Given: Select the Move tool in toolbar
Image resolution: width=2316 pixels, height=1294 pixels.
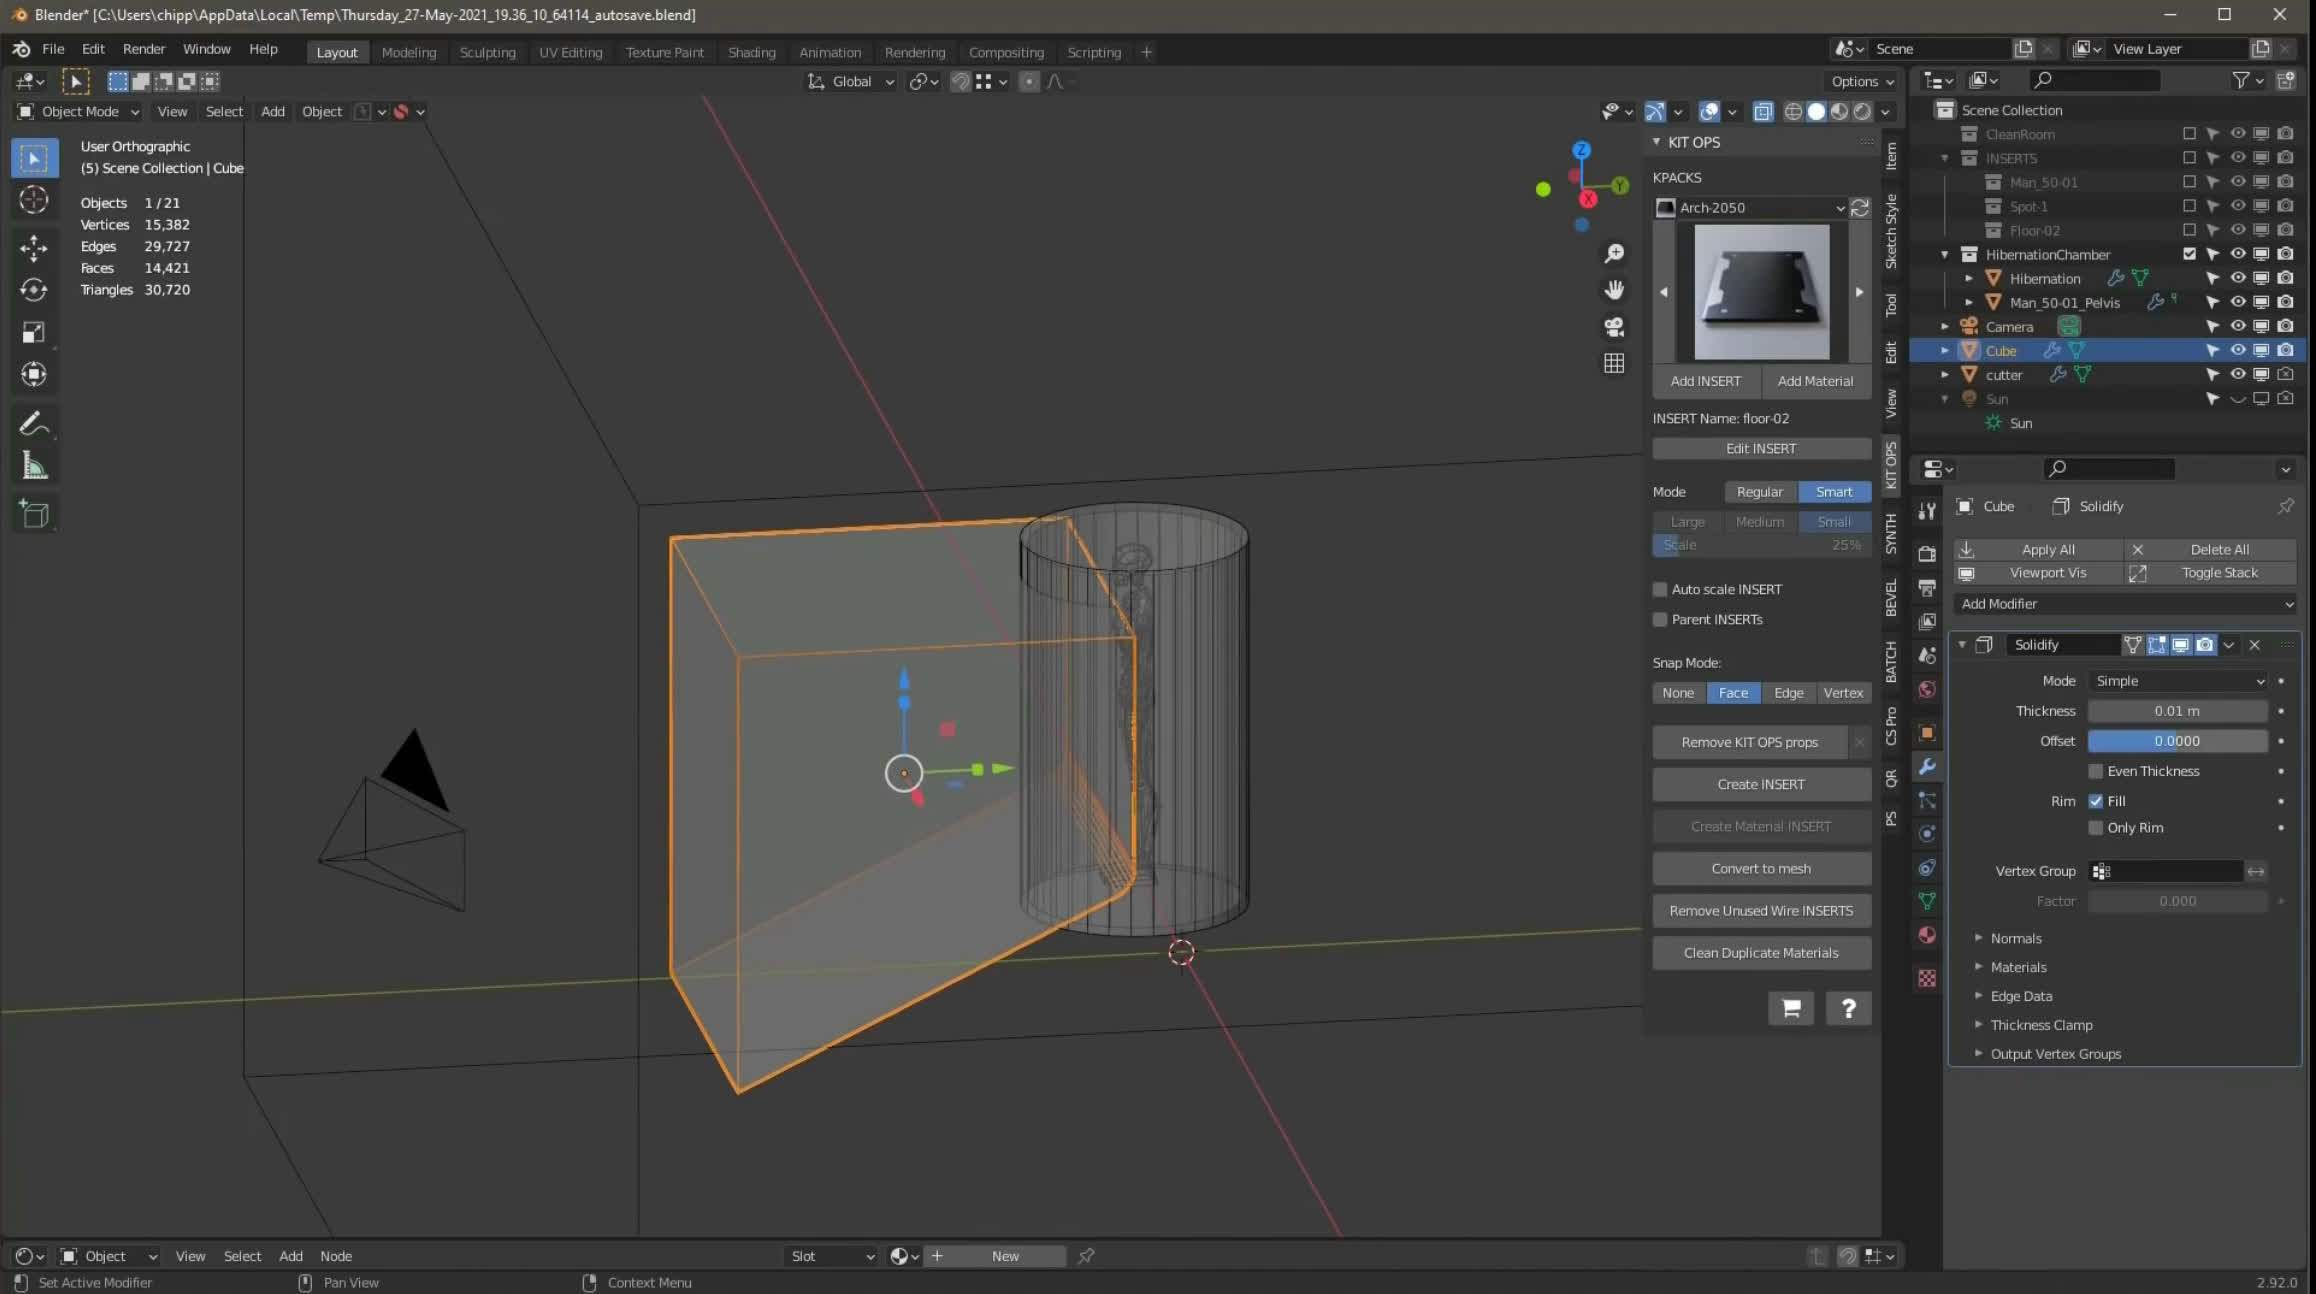Looking at the screenshot, I should click(x=34, y=247).
